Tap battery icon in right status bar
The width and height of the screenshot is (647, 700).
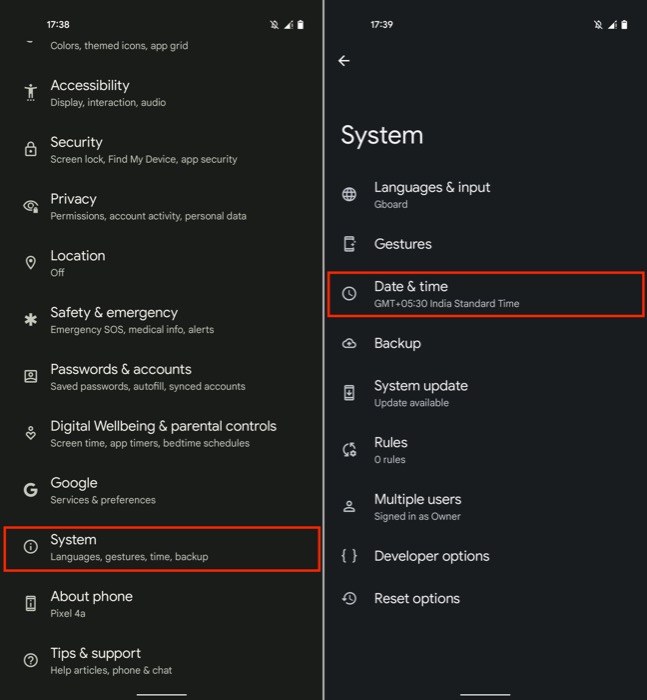[624, 25]
